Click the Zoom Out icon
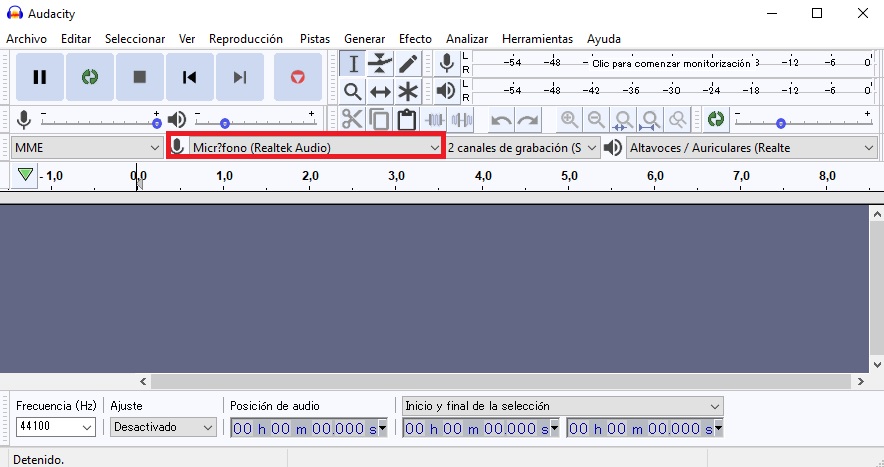 [596, 120]
